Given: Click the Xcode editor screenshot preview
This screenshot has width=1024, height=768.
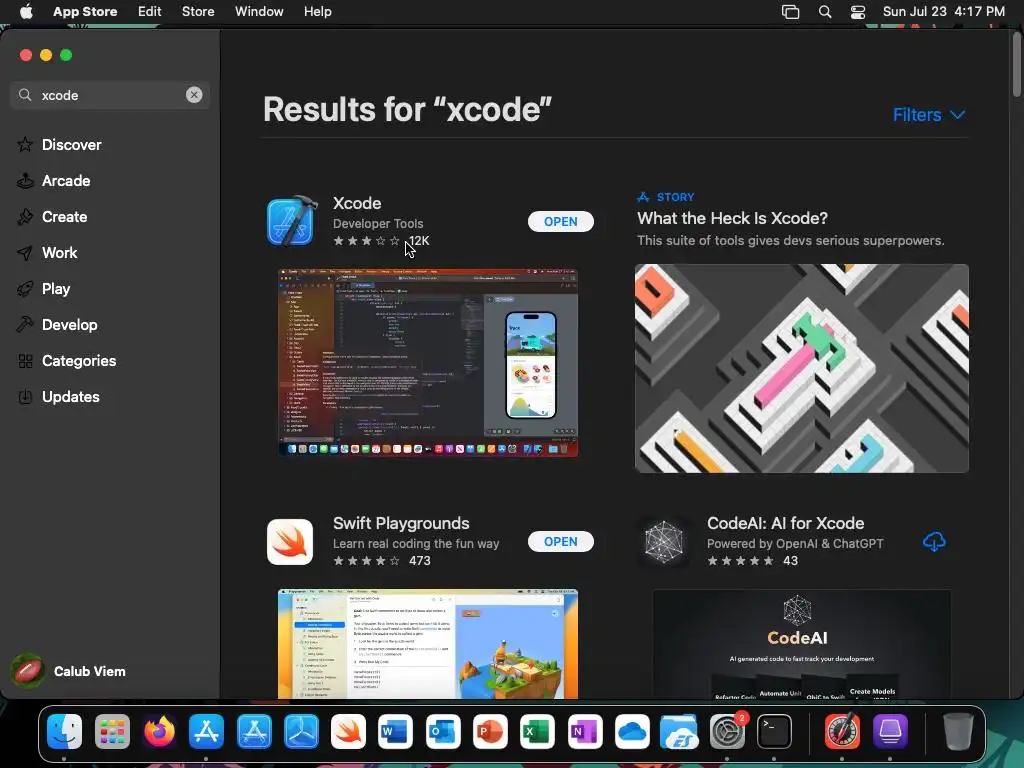Looking at the screenshot, I should click(428, 362).
